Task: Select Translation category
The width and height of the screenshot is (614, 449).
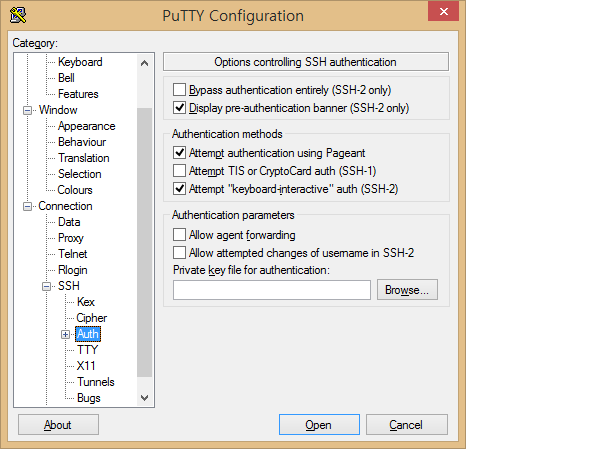Action: (x=84, y=158)
